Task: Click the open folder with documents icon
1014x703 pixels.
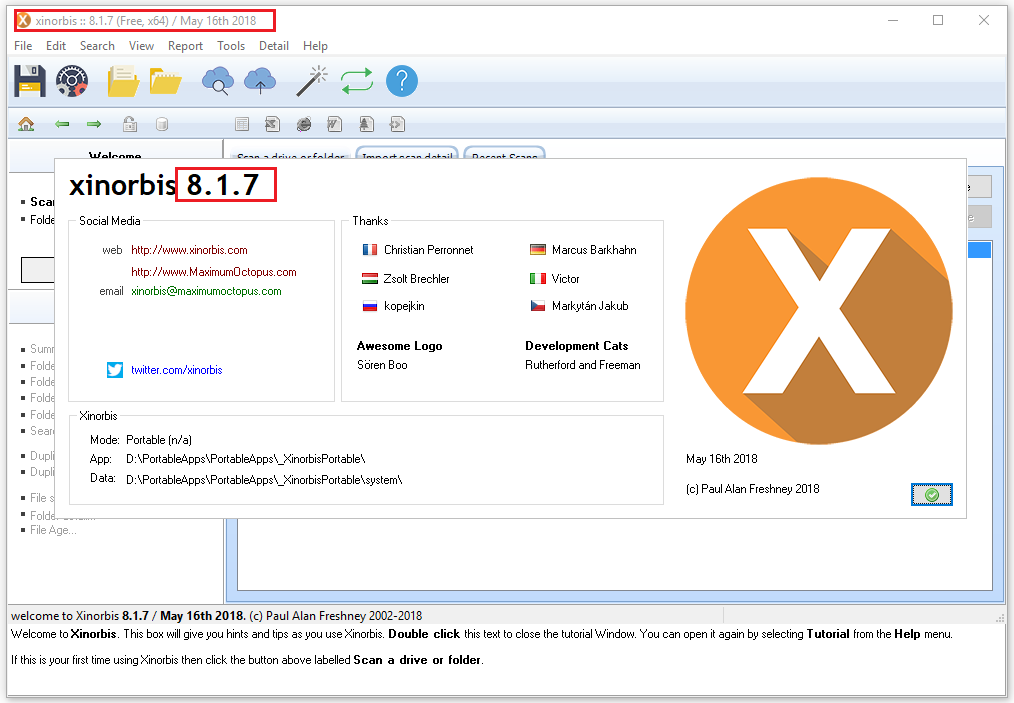Action: click(x=123, y=81)
